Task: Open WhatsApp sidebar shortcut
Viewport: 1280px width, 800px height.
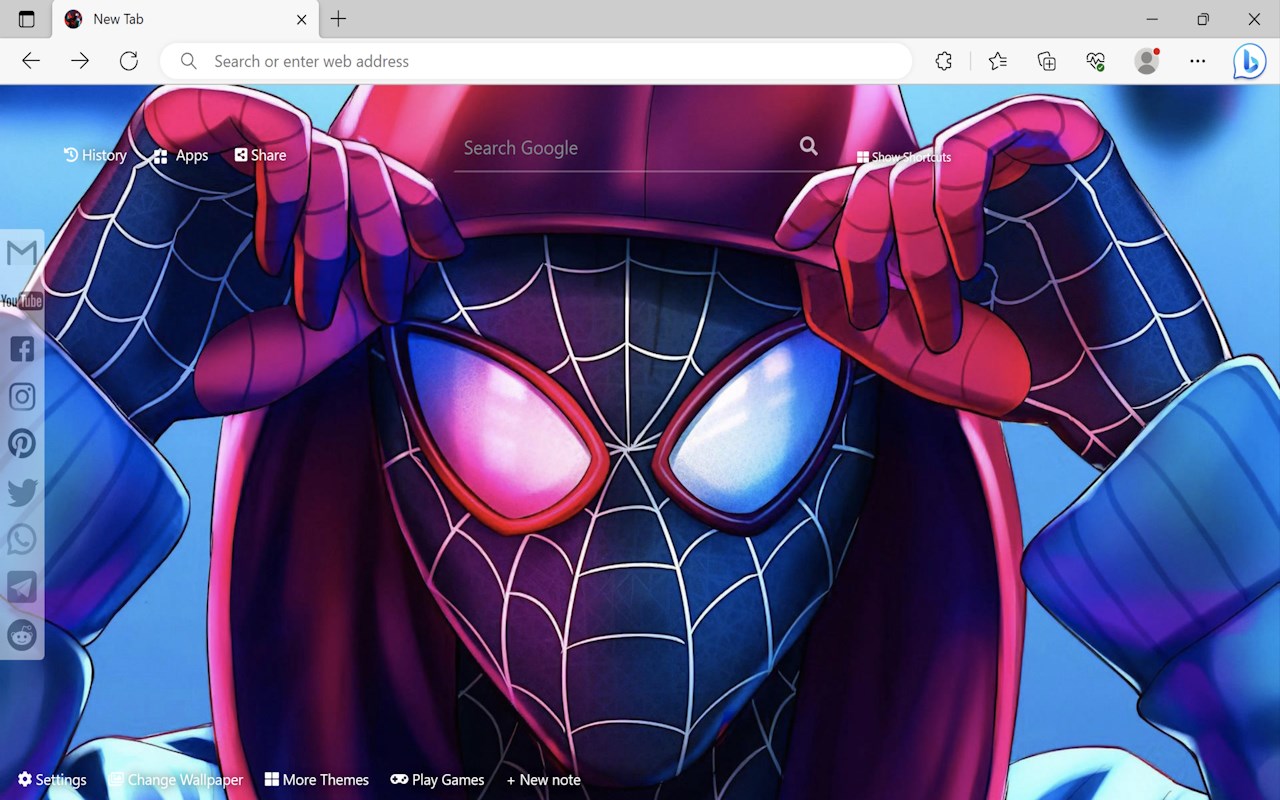Action: point(22,539)
